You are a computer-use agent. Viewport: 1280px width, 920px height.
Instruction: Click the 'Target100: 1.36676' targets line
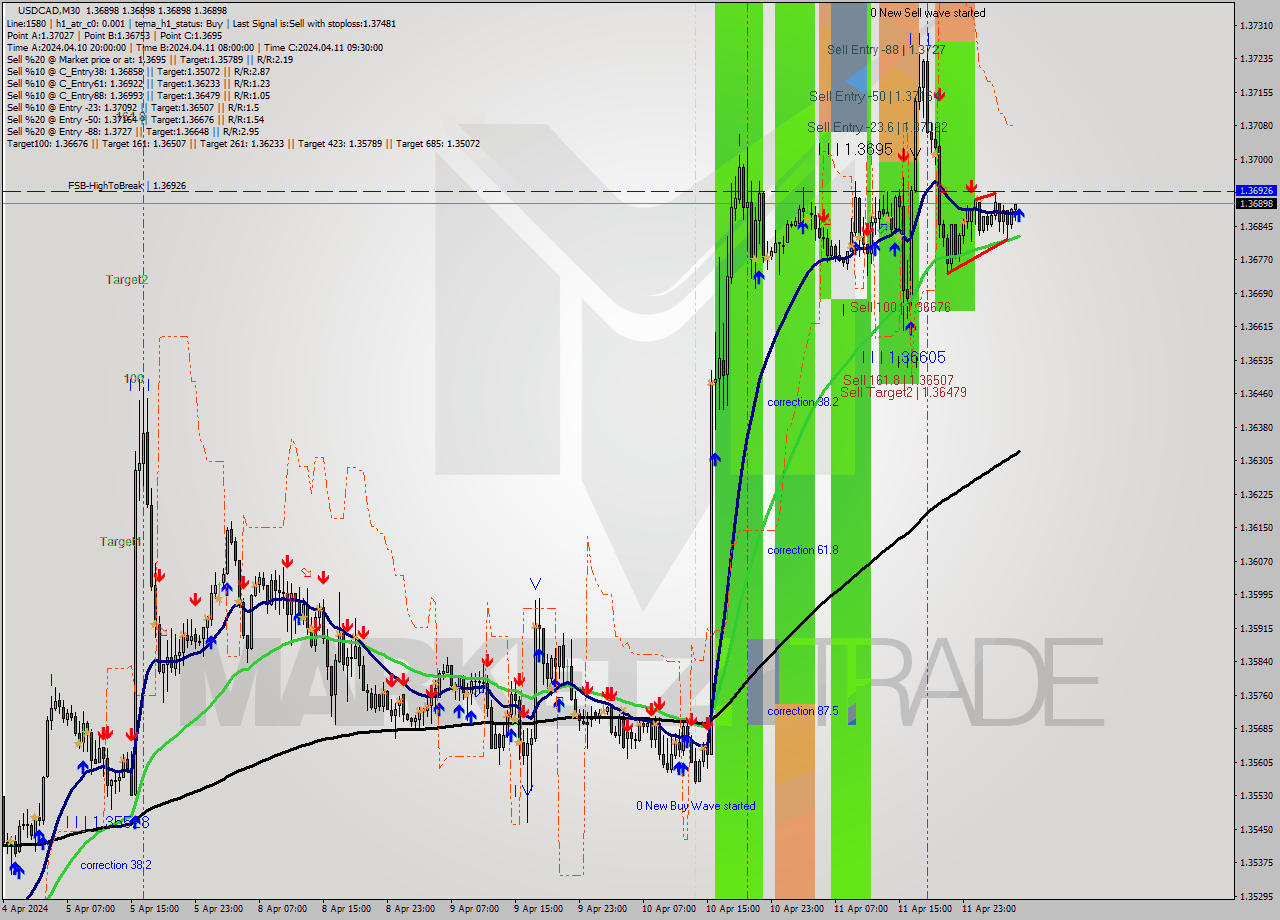pyautogui.click(x=243, y=143)
